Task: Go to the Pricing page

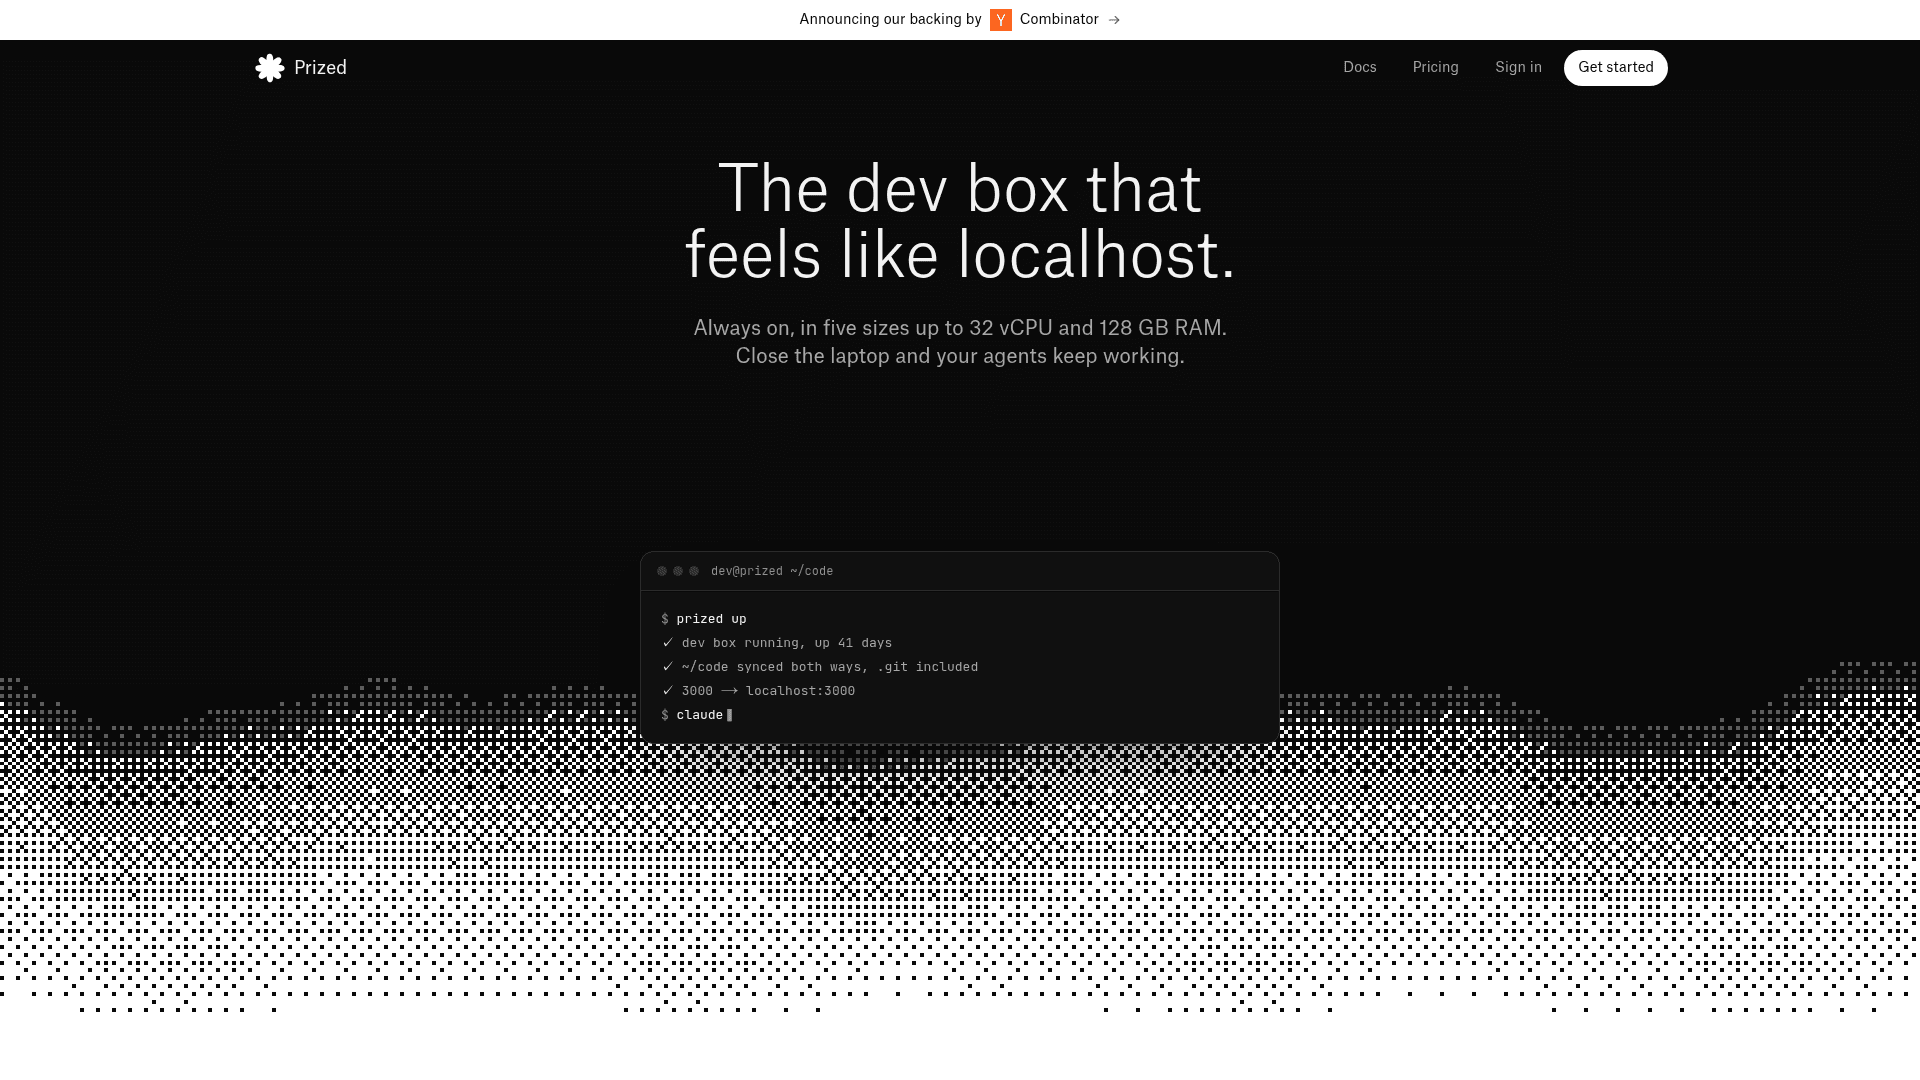Action: point(1436,67)
